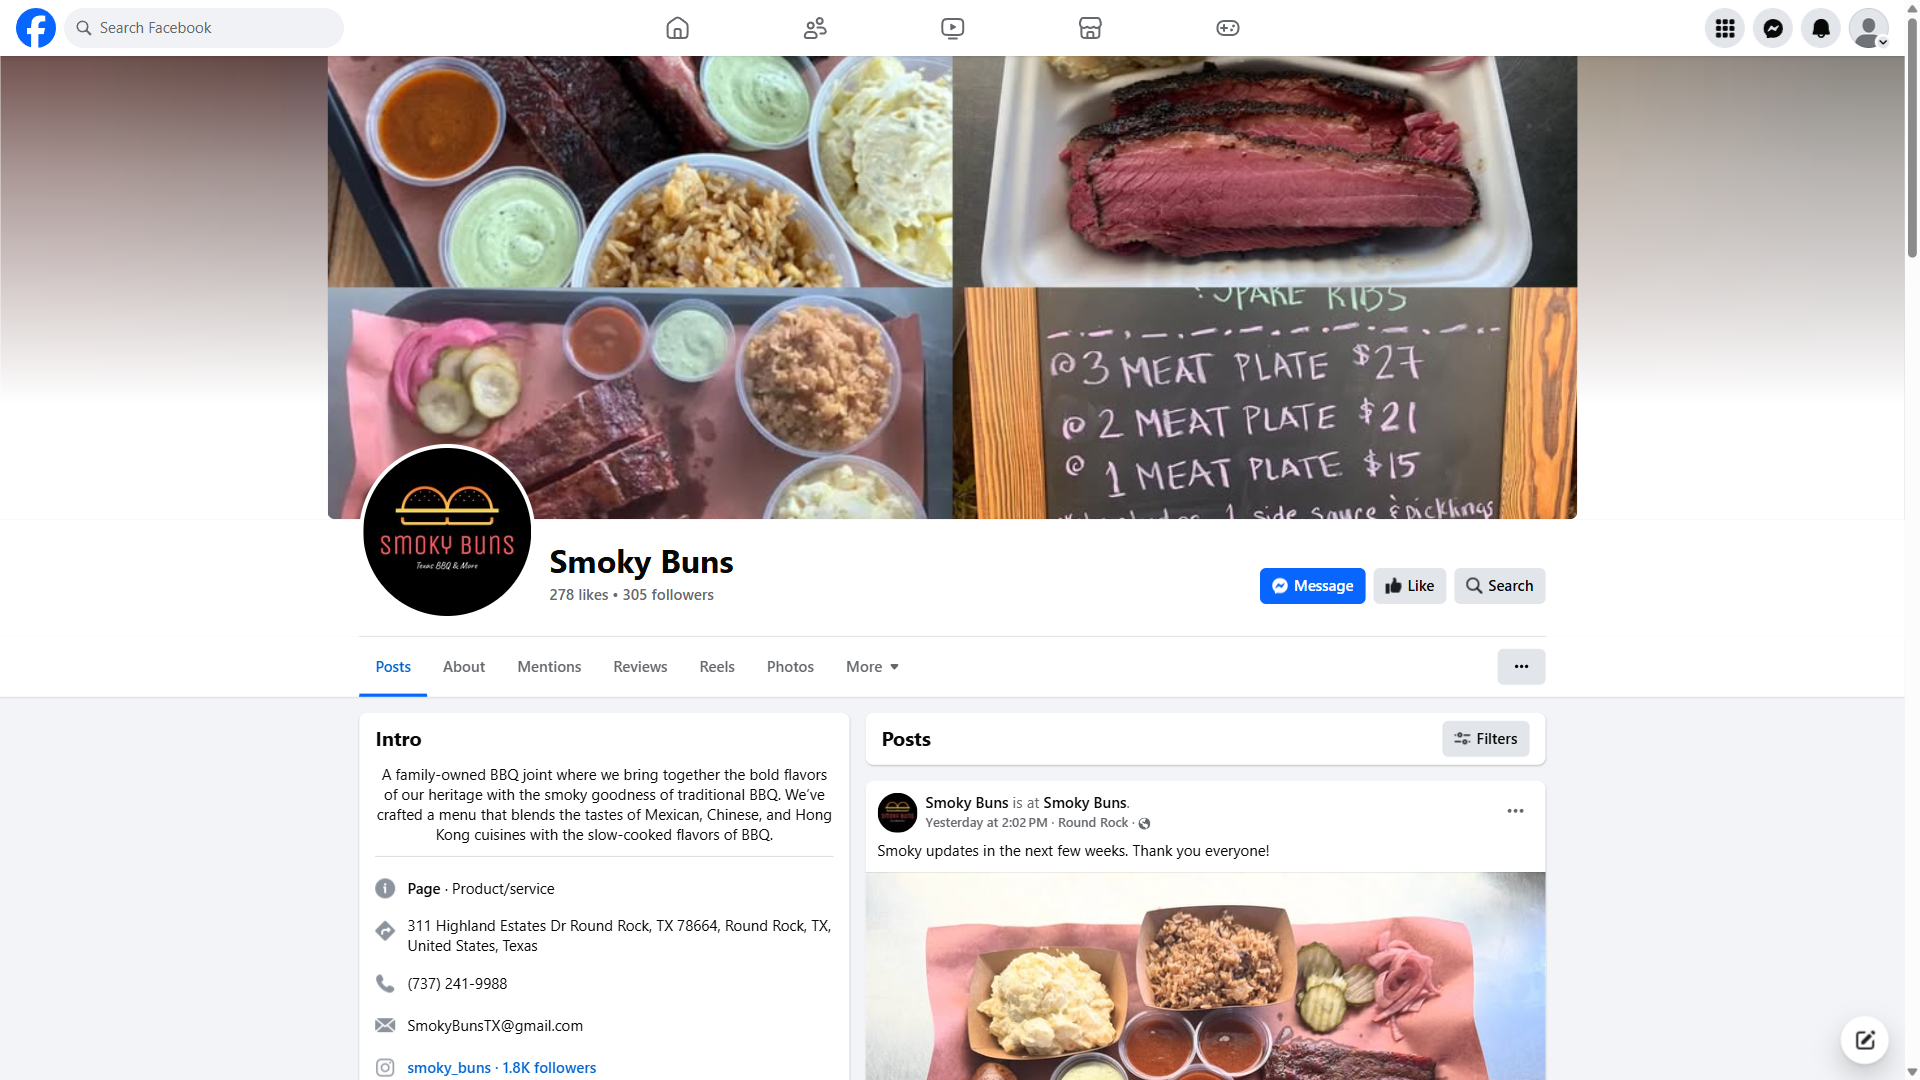Open the account profile menu
Image resolution: width=1920 pixels, height=1080 pixels.
(1868, 28)
